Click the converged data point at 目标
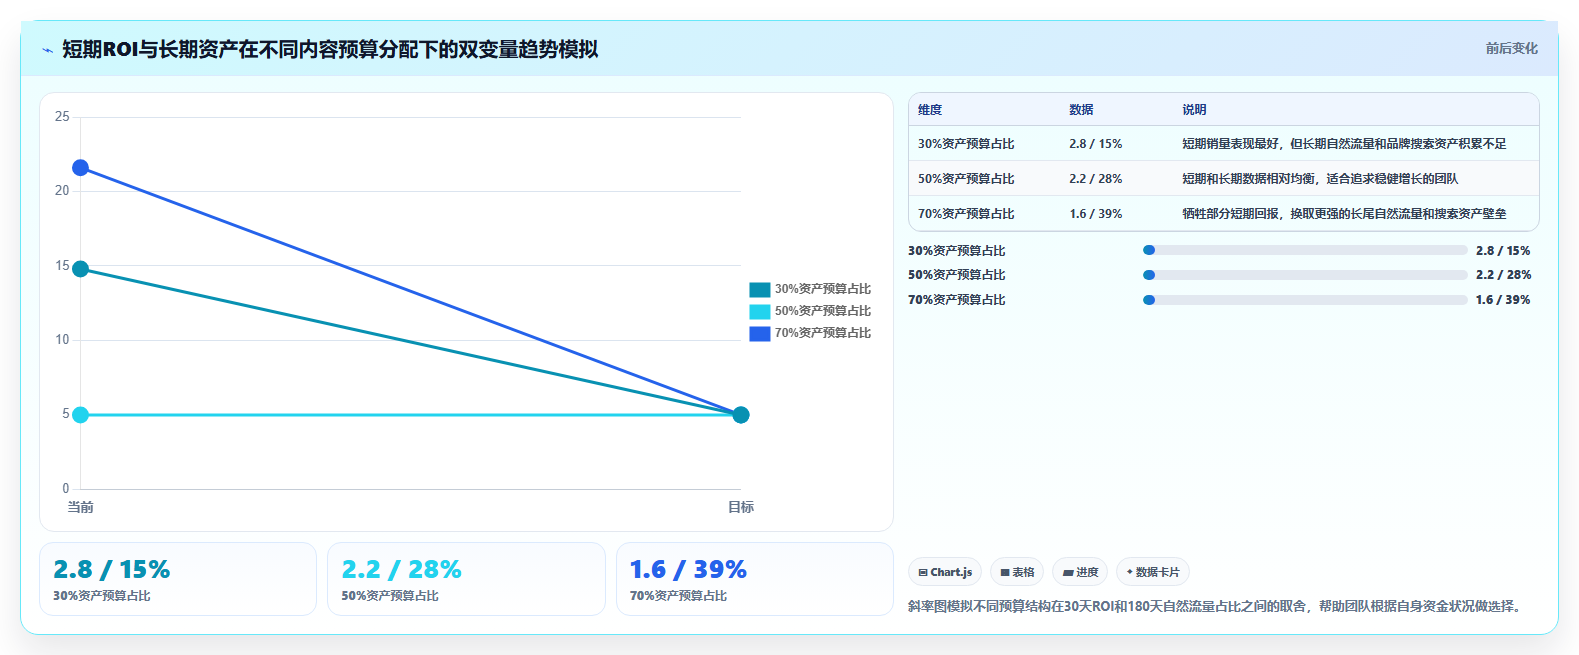 pyautogui.click(x=741, y=415)
